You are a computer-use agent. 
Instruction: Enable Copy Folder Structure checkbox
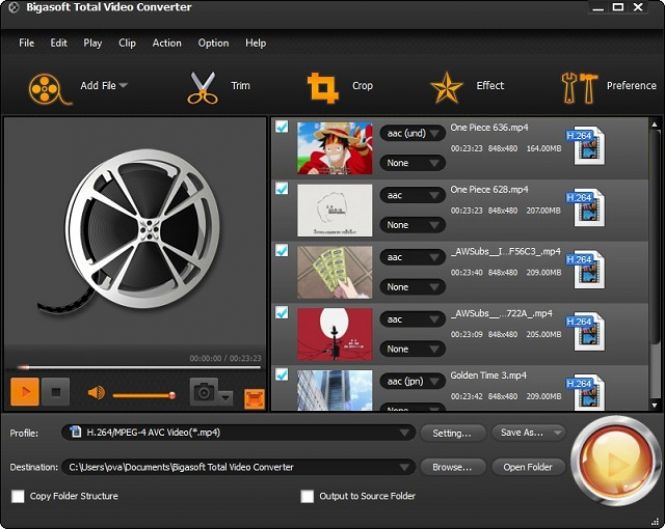(x=18, y=496)
